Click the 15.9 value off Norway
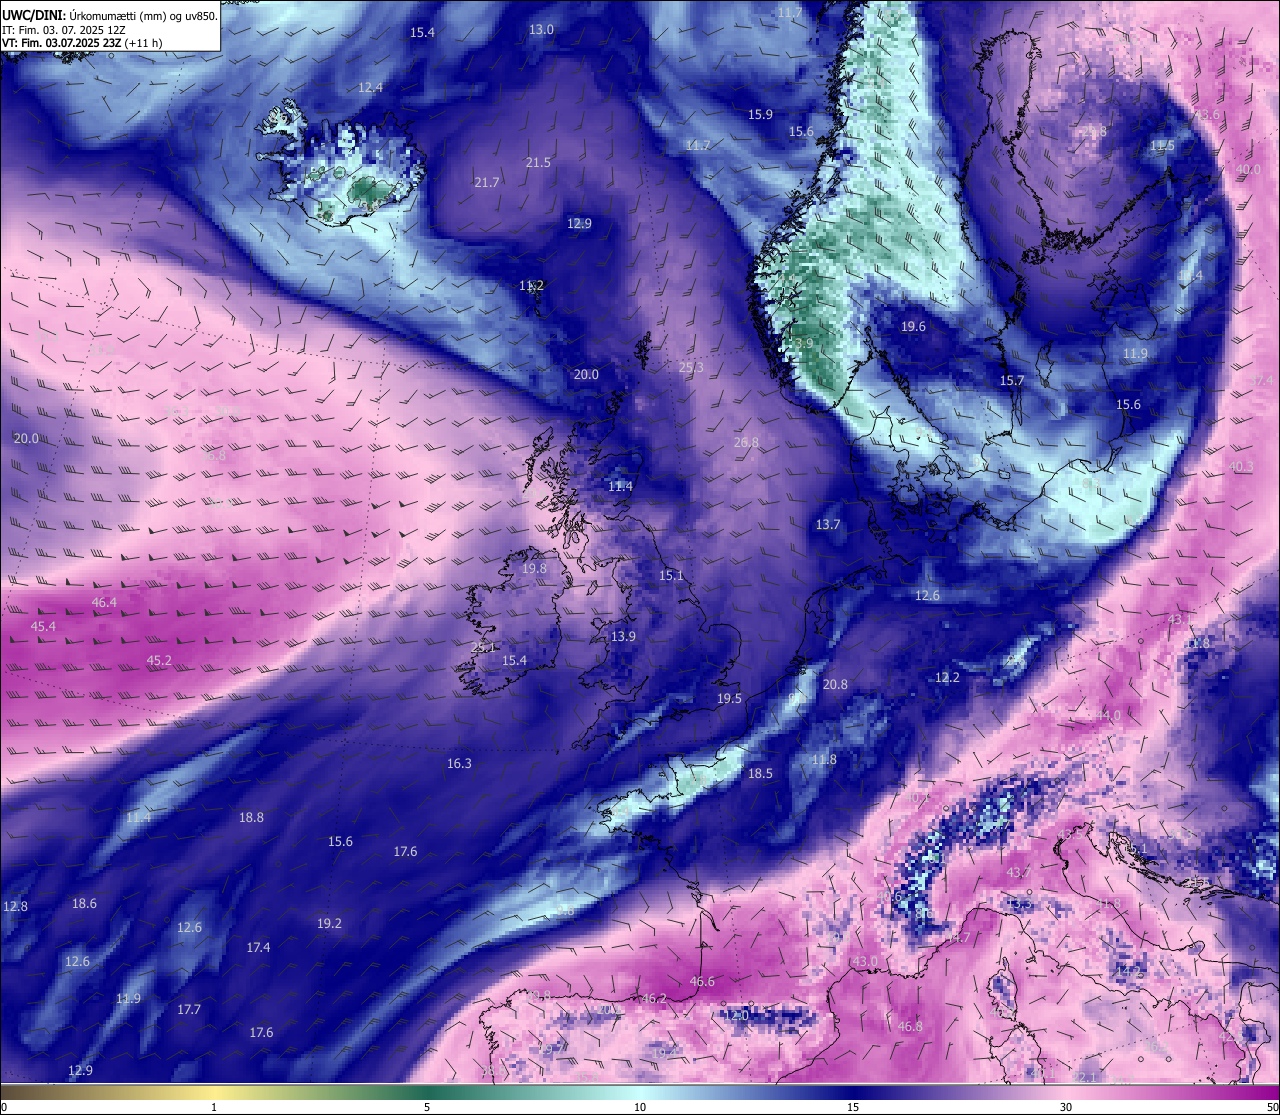The width and height of the screenshot is (1280, 1115). 760,115
